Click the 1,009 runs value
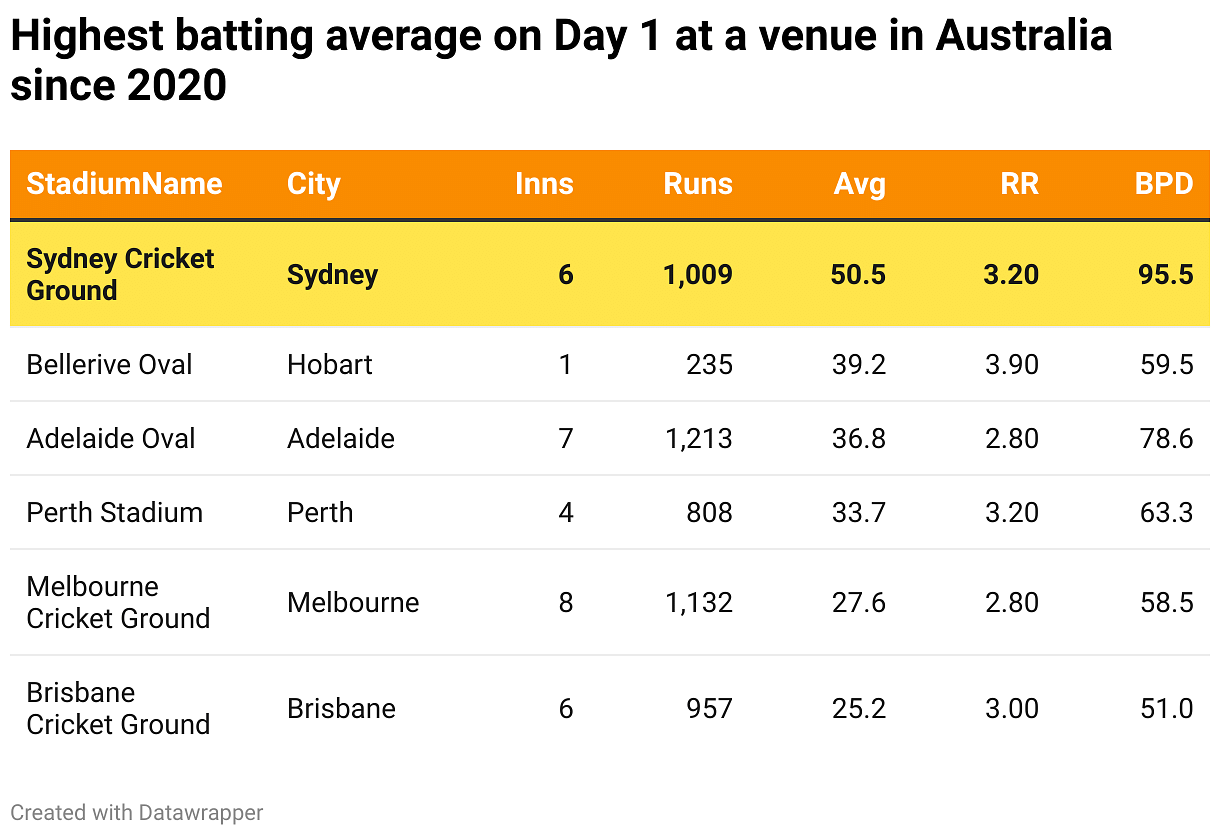1220x836 pixels. [697, 274]
